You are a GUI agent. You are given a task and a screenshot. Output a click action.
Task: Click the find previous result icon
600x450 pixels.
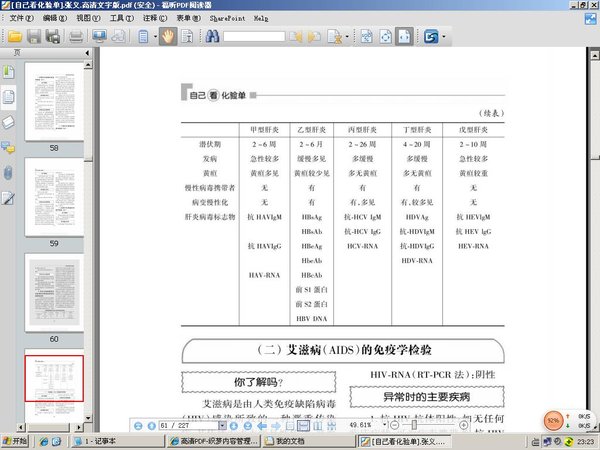pos(295,37)
